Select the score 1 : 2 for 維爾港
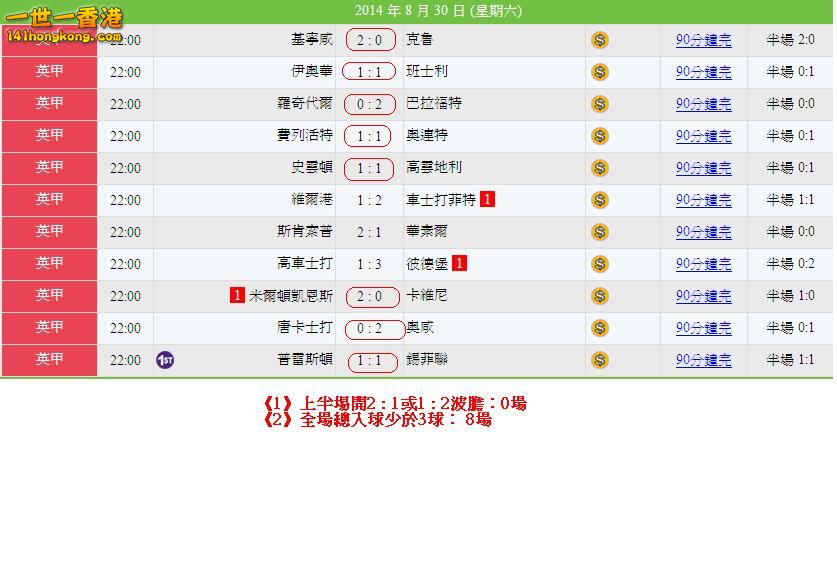The image size is (837, 562). [369, 200]
